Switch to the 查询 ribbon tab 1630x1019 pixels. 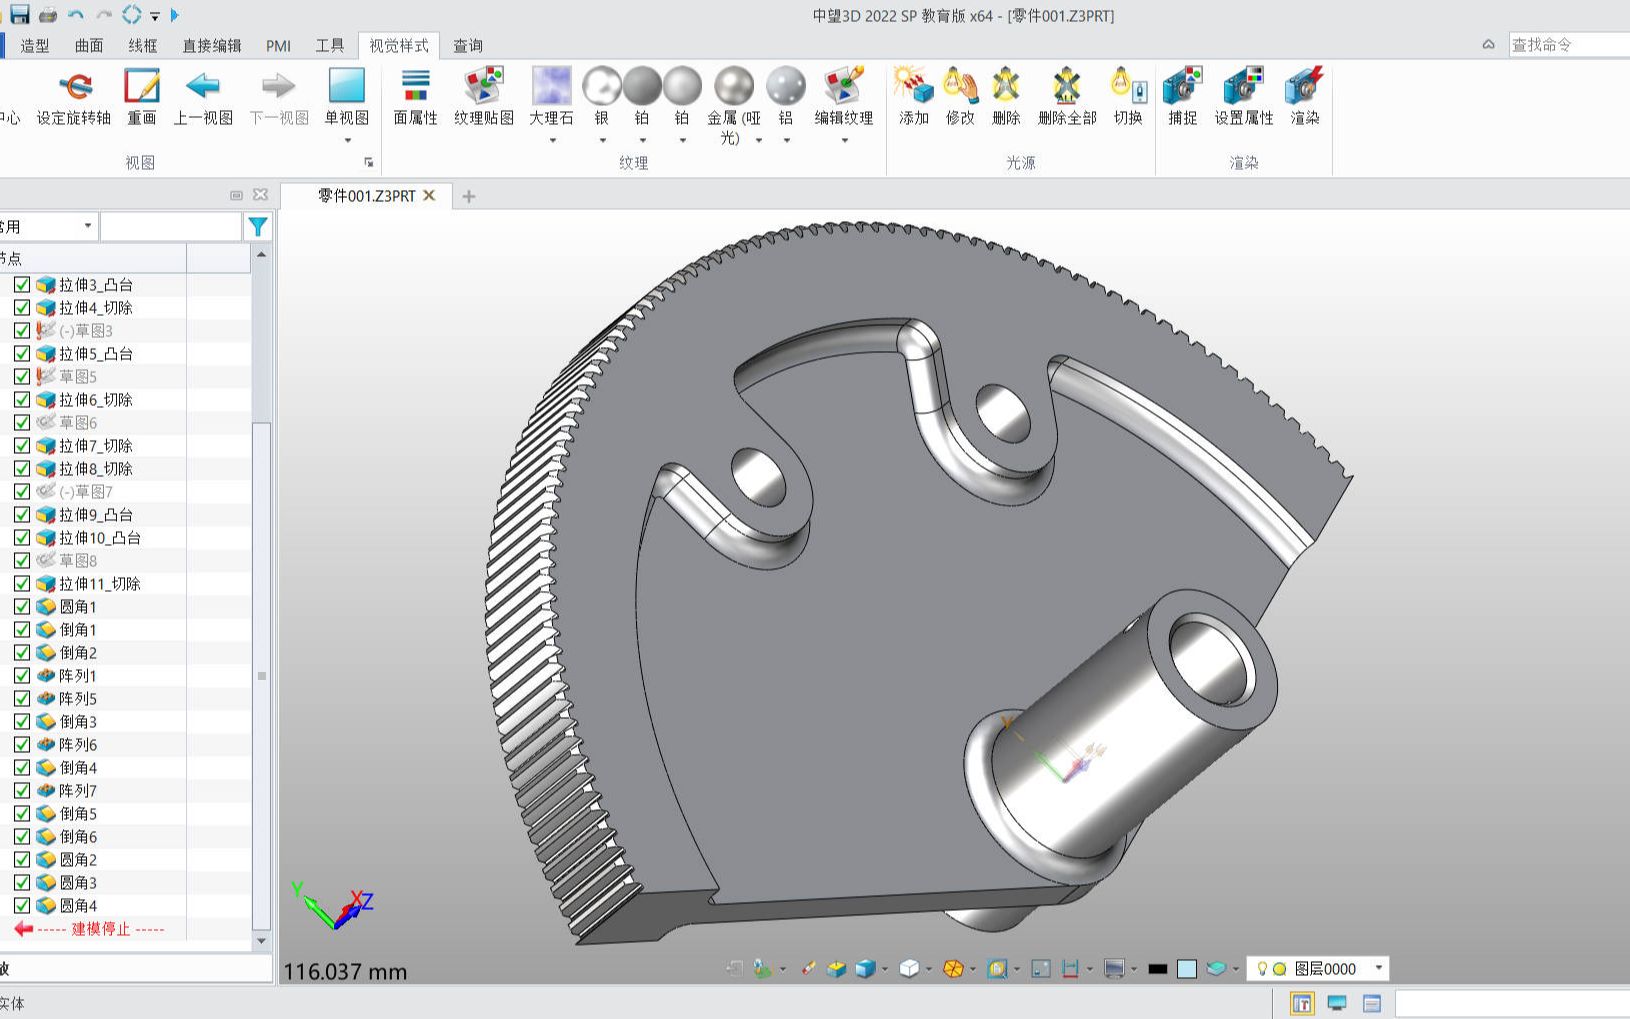point(468,45)
